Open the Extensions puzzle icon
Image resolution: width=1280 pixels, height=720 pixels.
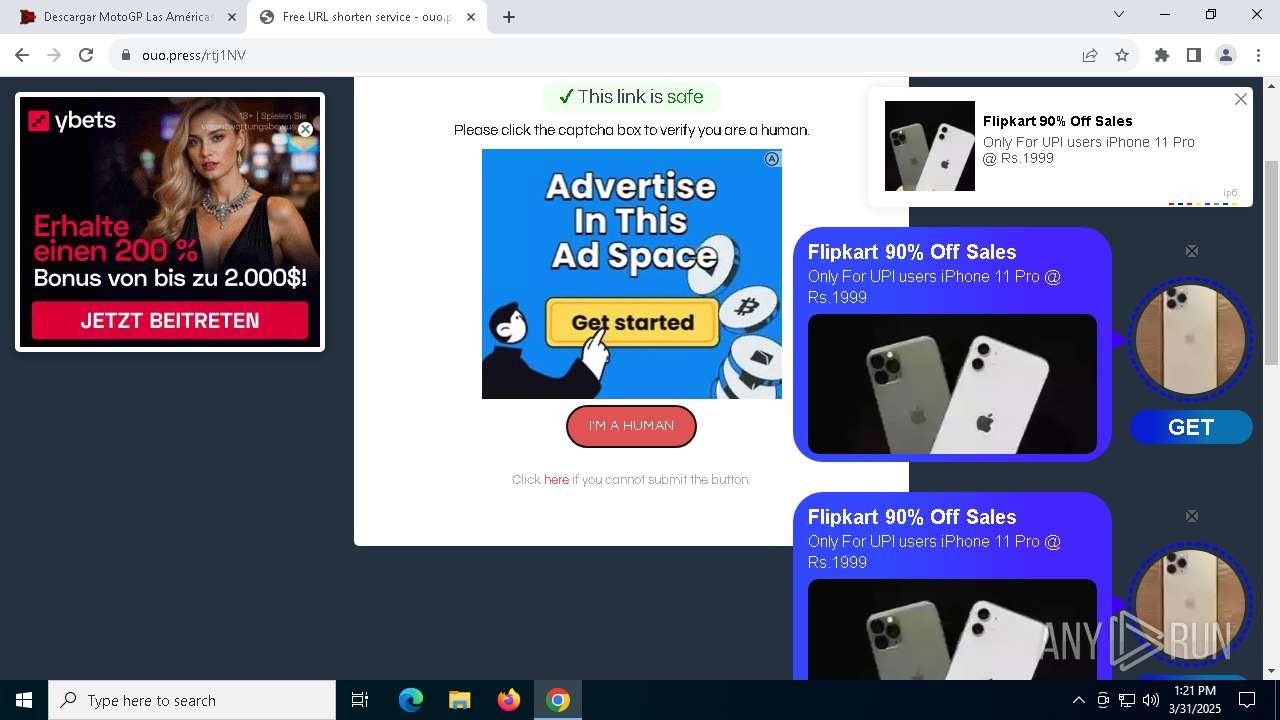pyautogui.click(x=1162, y=55)
